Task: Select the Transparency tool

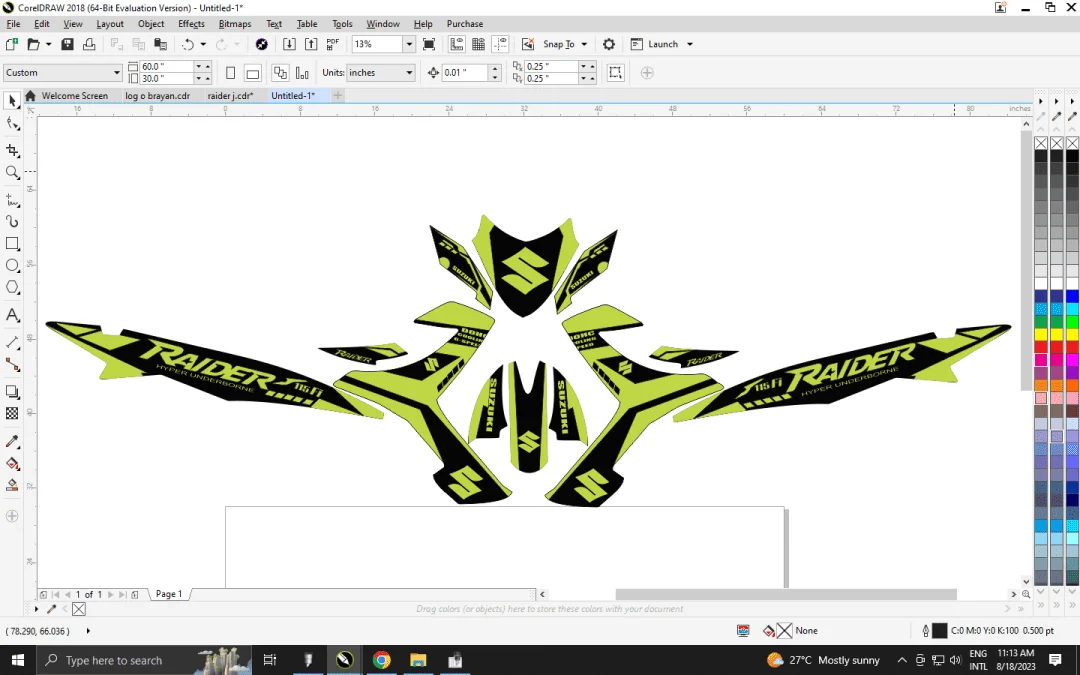Action: [12, 413]
